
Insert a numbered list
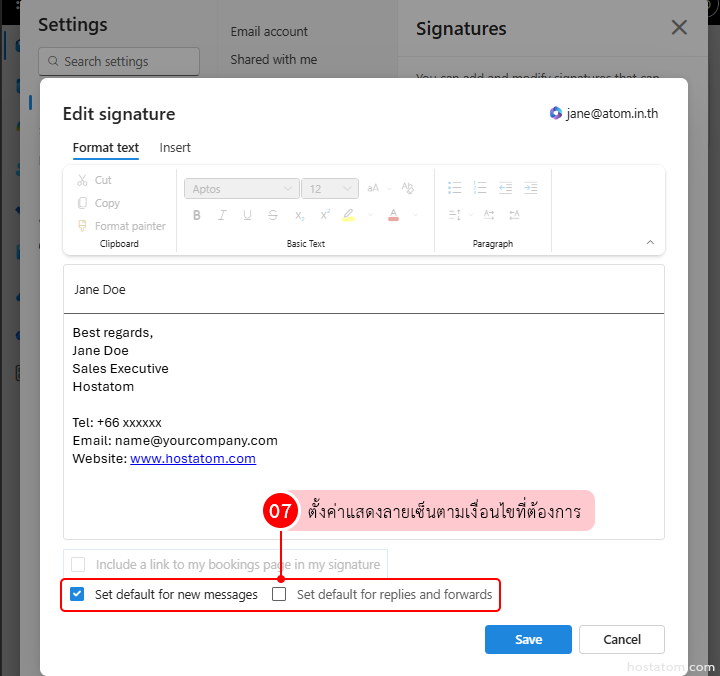coord(480,188)
